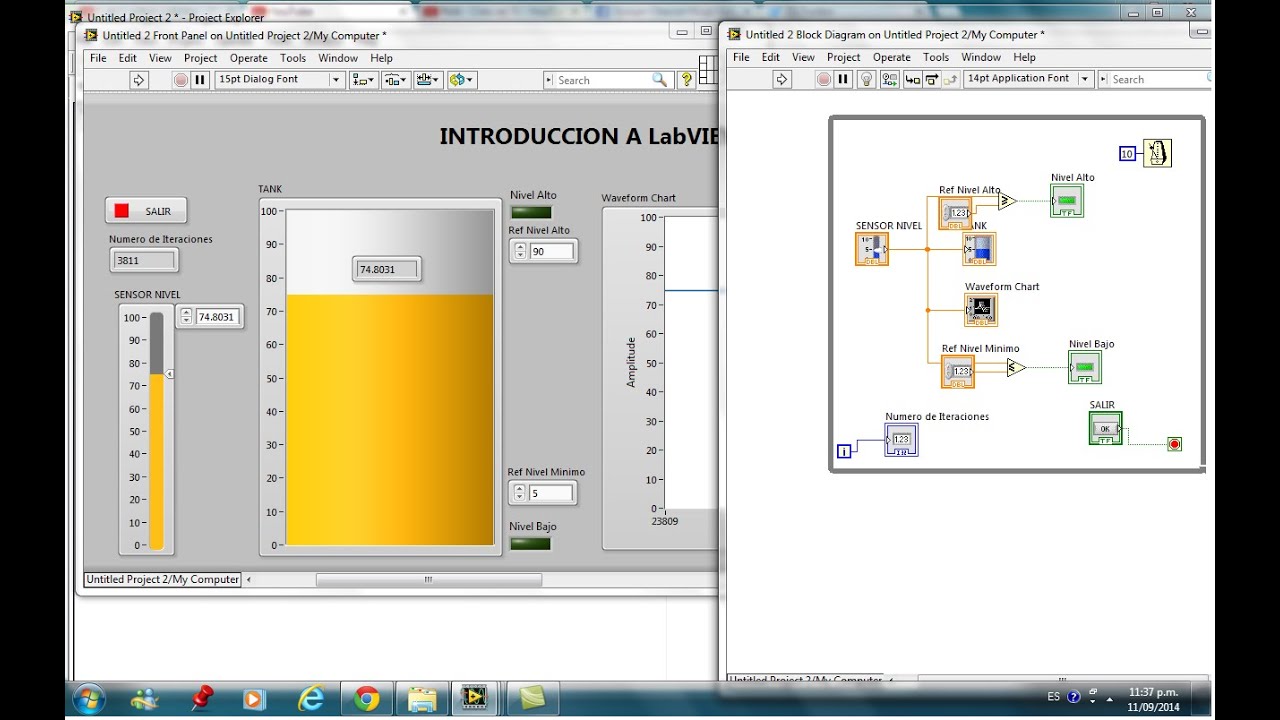Select Ref Nivel Minimo terminal in diagram
The image size is (1280, 720).
point(958,372)
